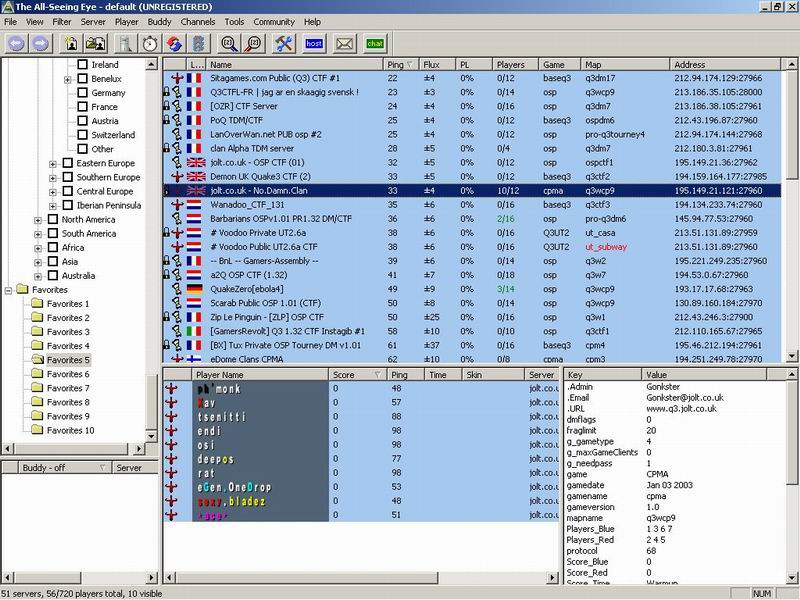Sort servers by Map column header

pos(625,64)
